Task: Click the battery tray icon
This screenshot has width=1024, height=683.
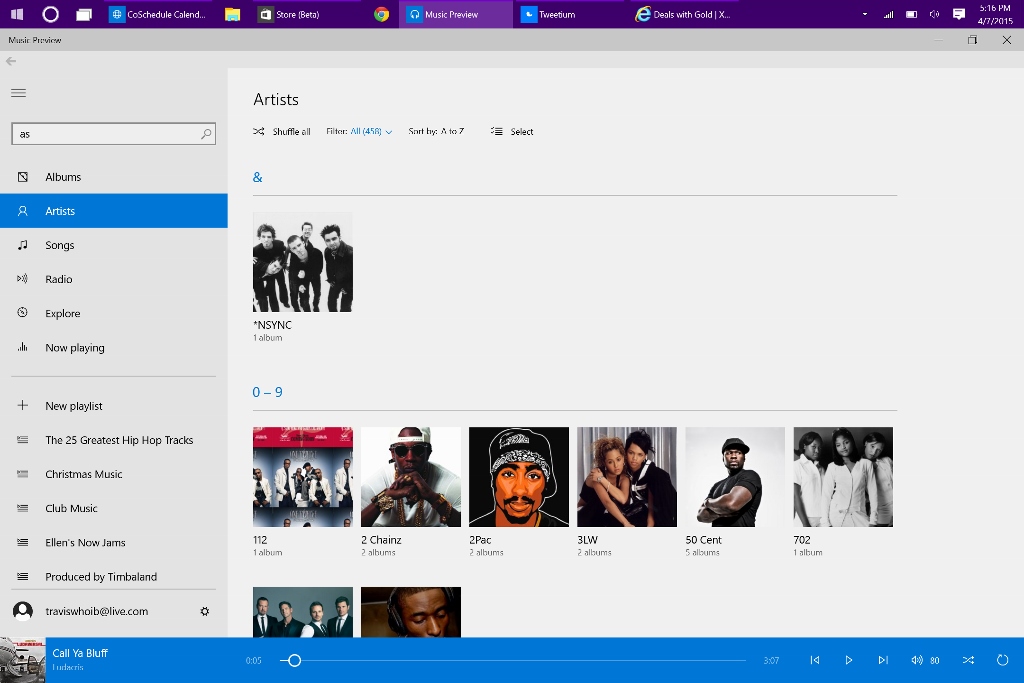Action: point(912,14)
